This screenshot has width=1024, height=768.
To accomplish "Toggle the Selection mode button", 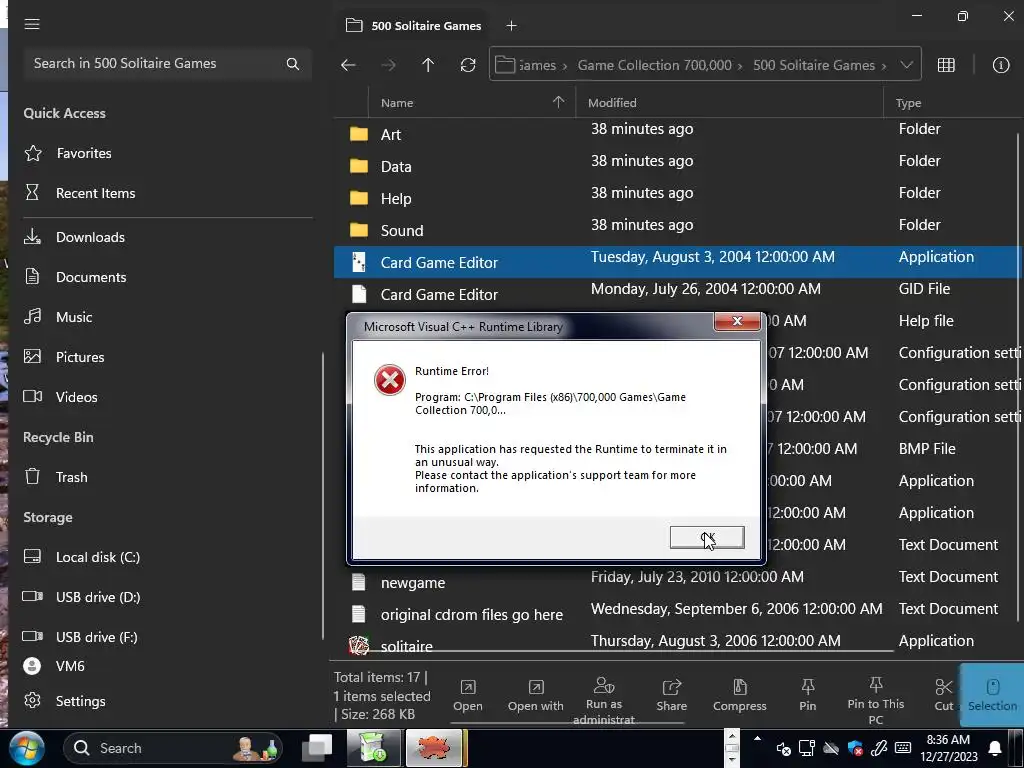I will (992, 696).
